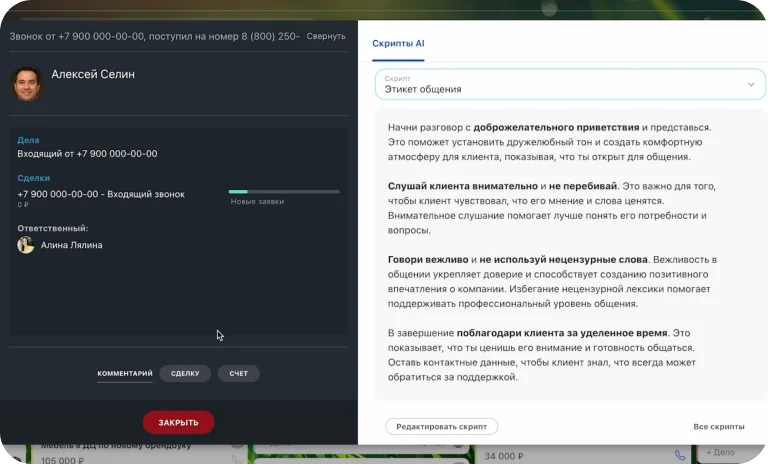
Task: Open Входящий от +7 900 000-00-00 task
Action: (x=87, y=154)
